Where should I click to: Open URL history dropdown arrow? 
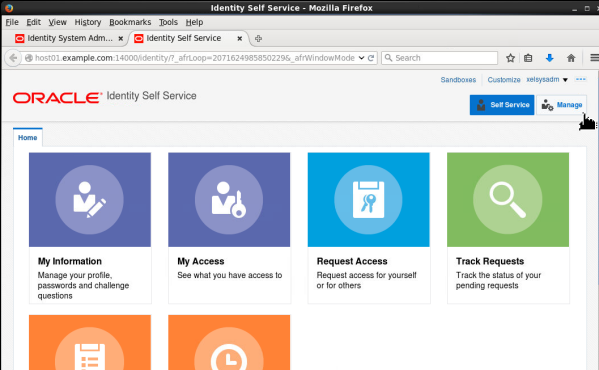[x=361, y=58]
